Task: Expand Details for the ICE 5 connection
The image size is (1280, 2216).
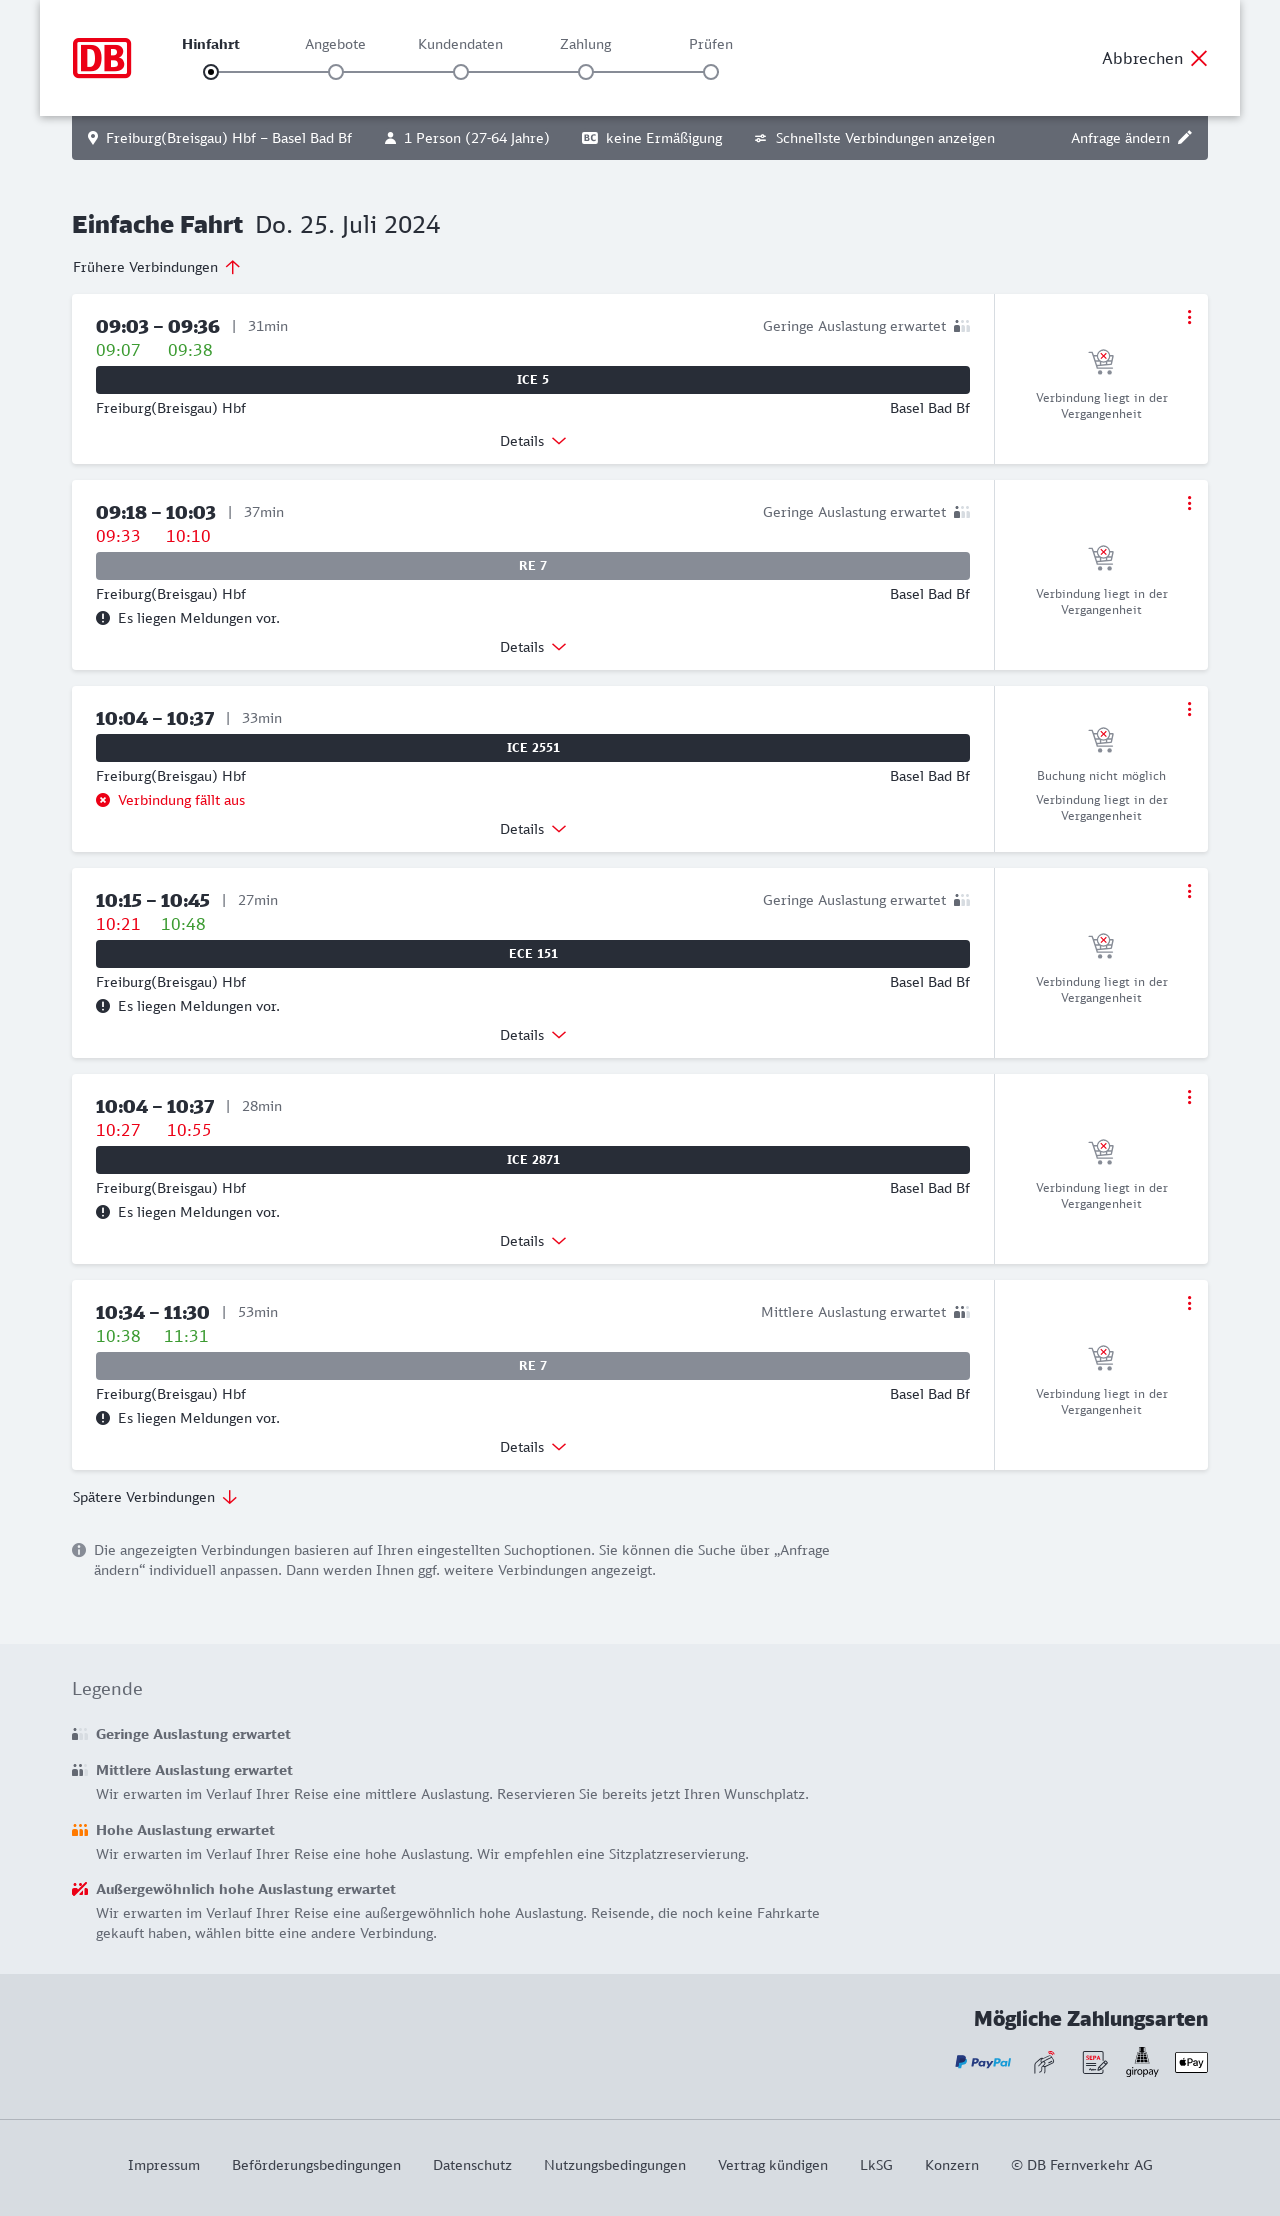Action: point(533,441)
